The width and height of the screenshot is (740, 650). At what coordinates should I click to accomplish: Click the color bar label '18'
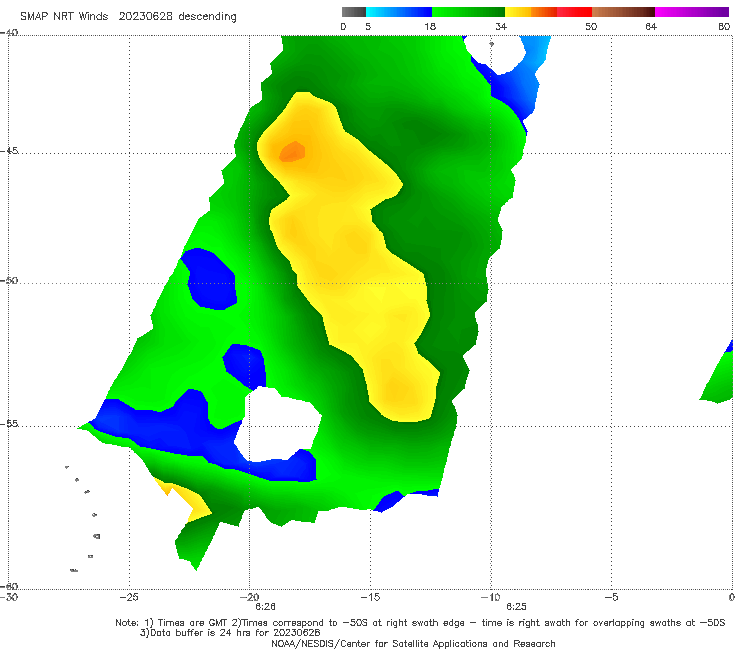click(430, 27)
